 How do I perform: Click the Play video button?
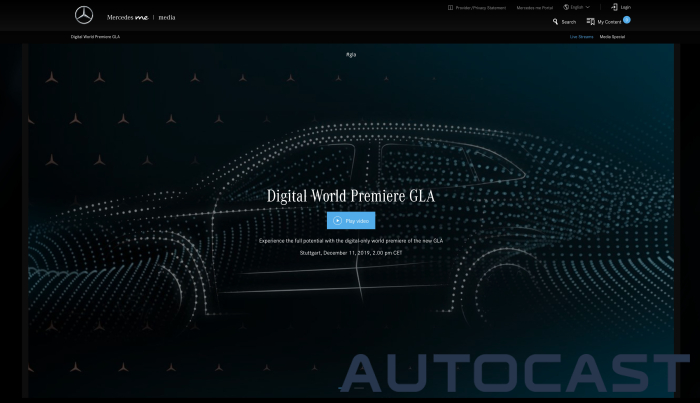click(351, 220)
